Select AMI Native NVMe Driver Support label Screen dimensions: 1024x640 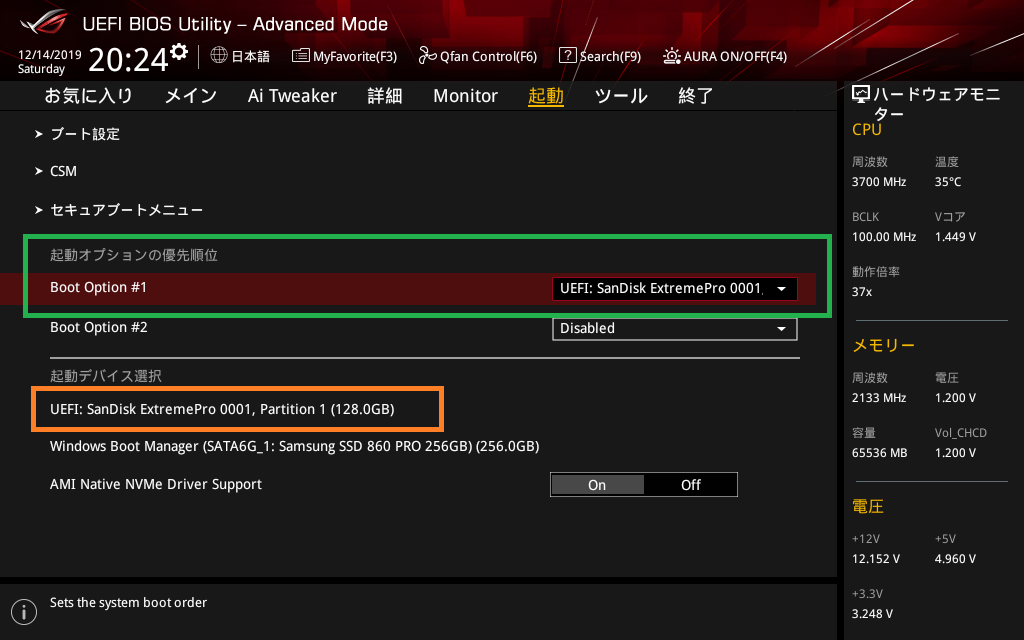[x=155, y=485]
